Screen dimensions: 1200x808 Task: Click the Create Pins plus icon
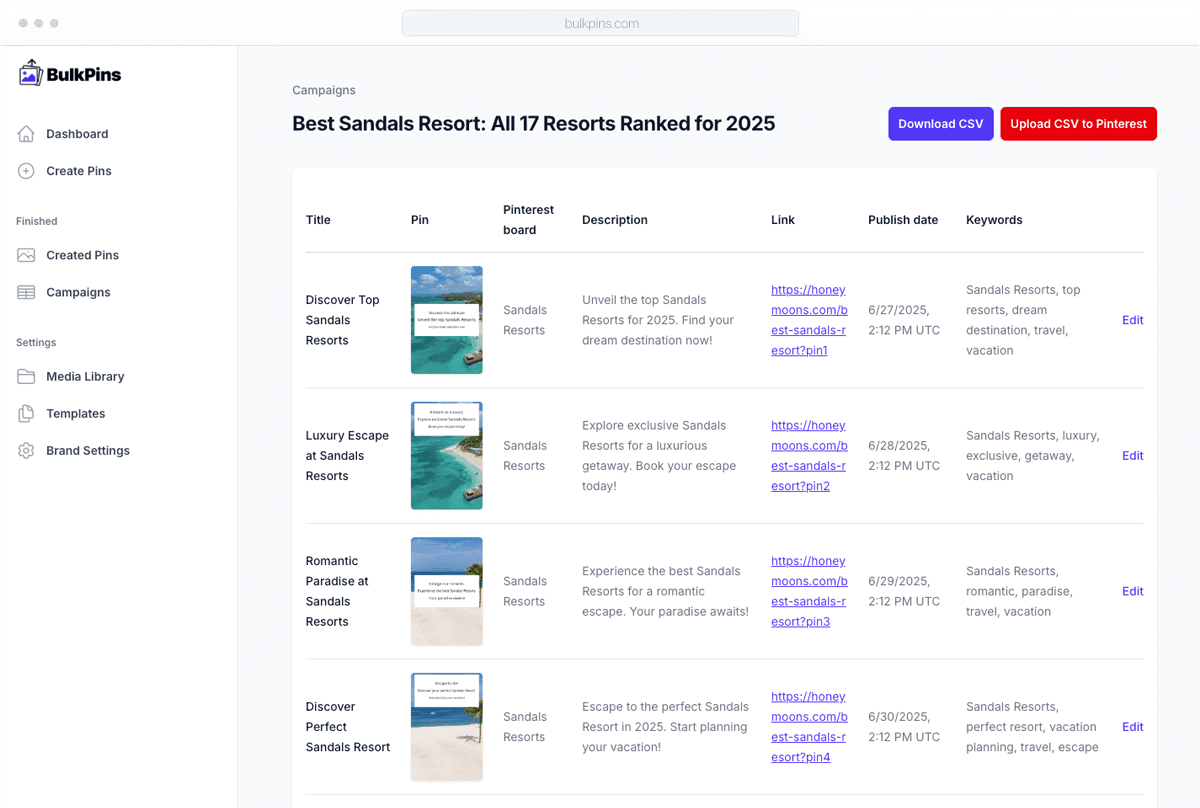pos(26,171)
